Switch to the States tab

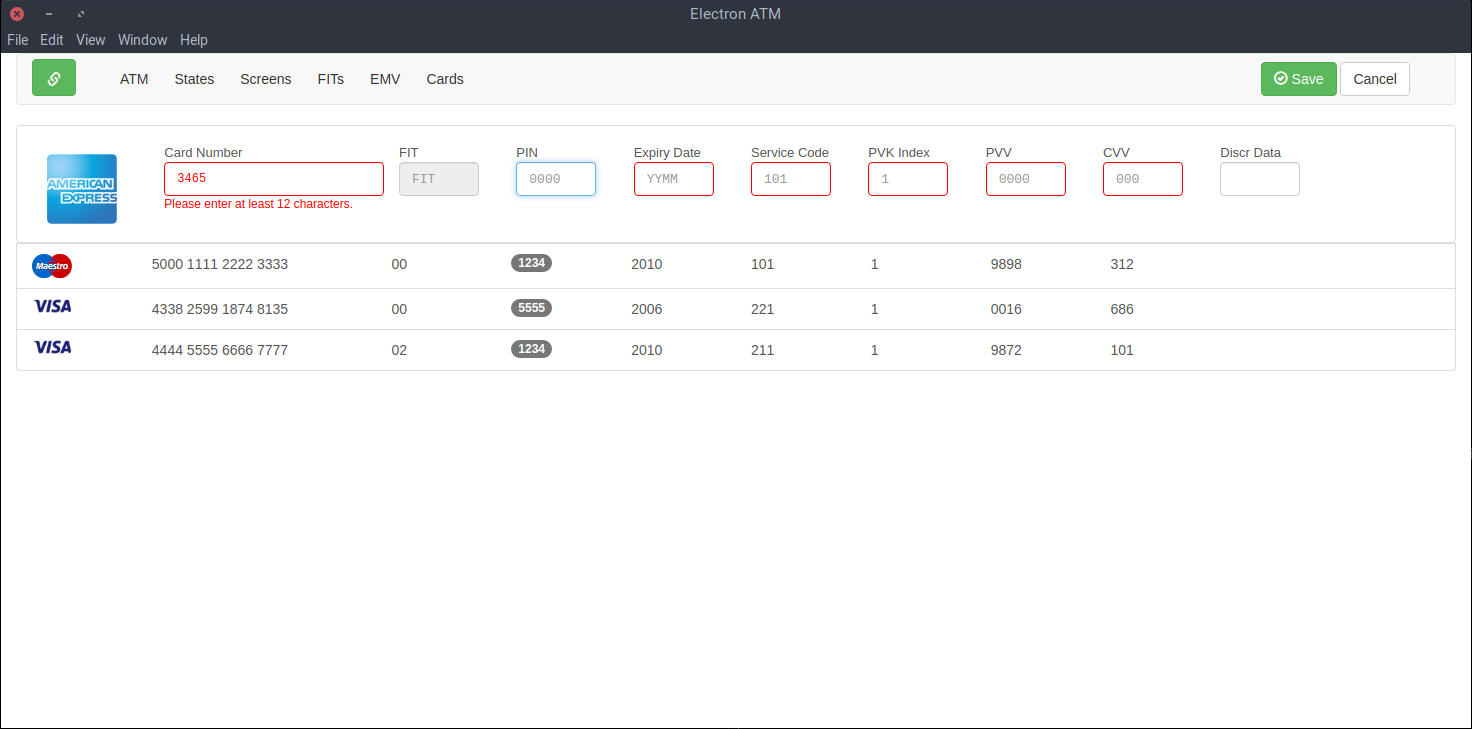[x=194, y=79]
